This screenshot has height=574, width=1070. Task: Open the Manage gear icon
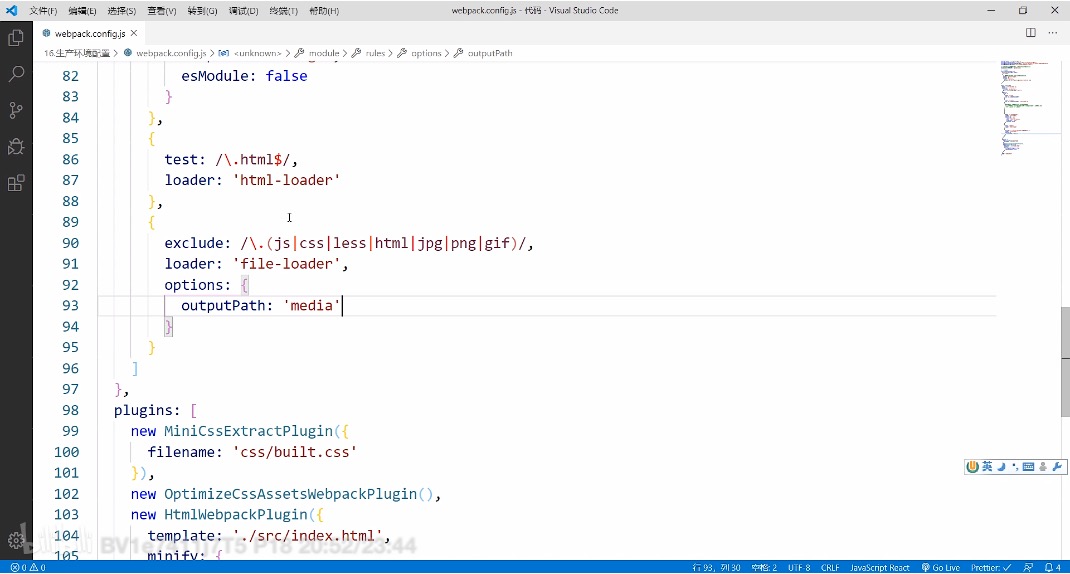16,541
